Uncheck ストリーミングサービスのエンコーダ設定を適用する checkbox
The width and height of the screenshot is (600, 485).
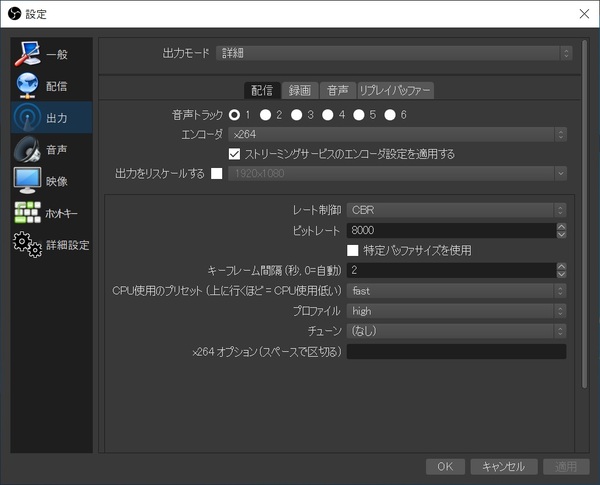pyautogui.click(x=235, y=154)
